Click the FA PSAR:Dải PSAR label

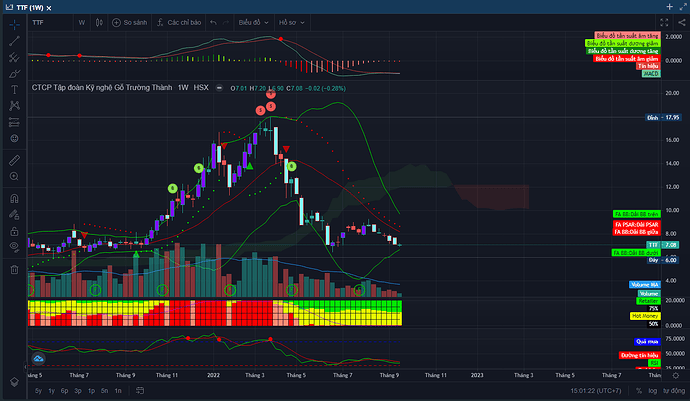[636, 224]
